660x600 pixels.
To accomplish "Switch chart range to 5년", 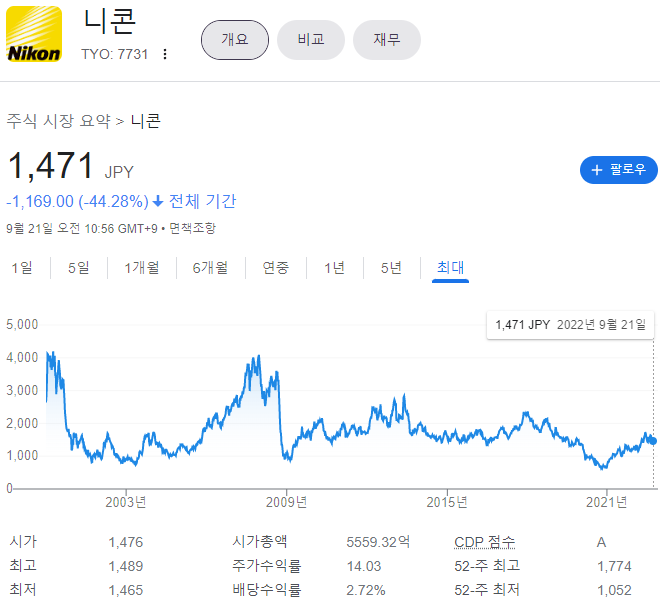I will [391, 268].
